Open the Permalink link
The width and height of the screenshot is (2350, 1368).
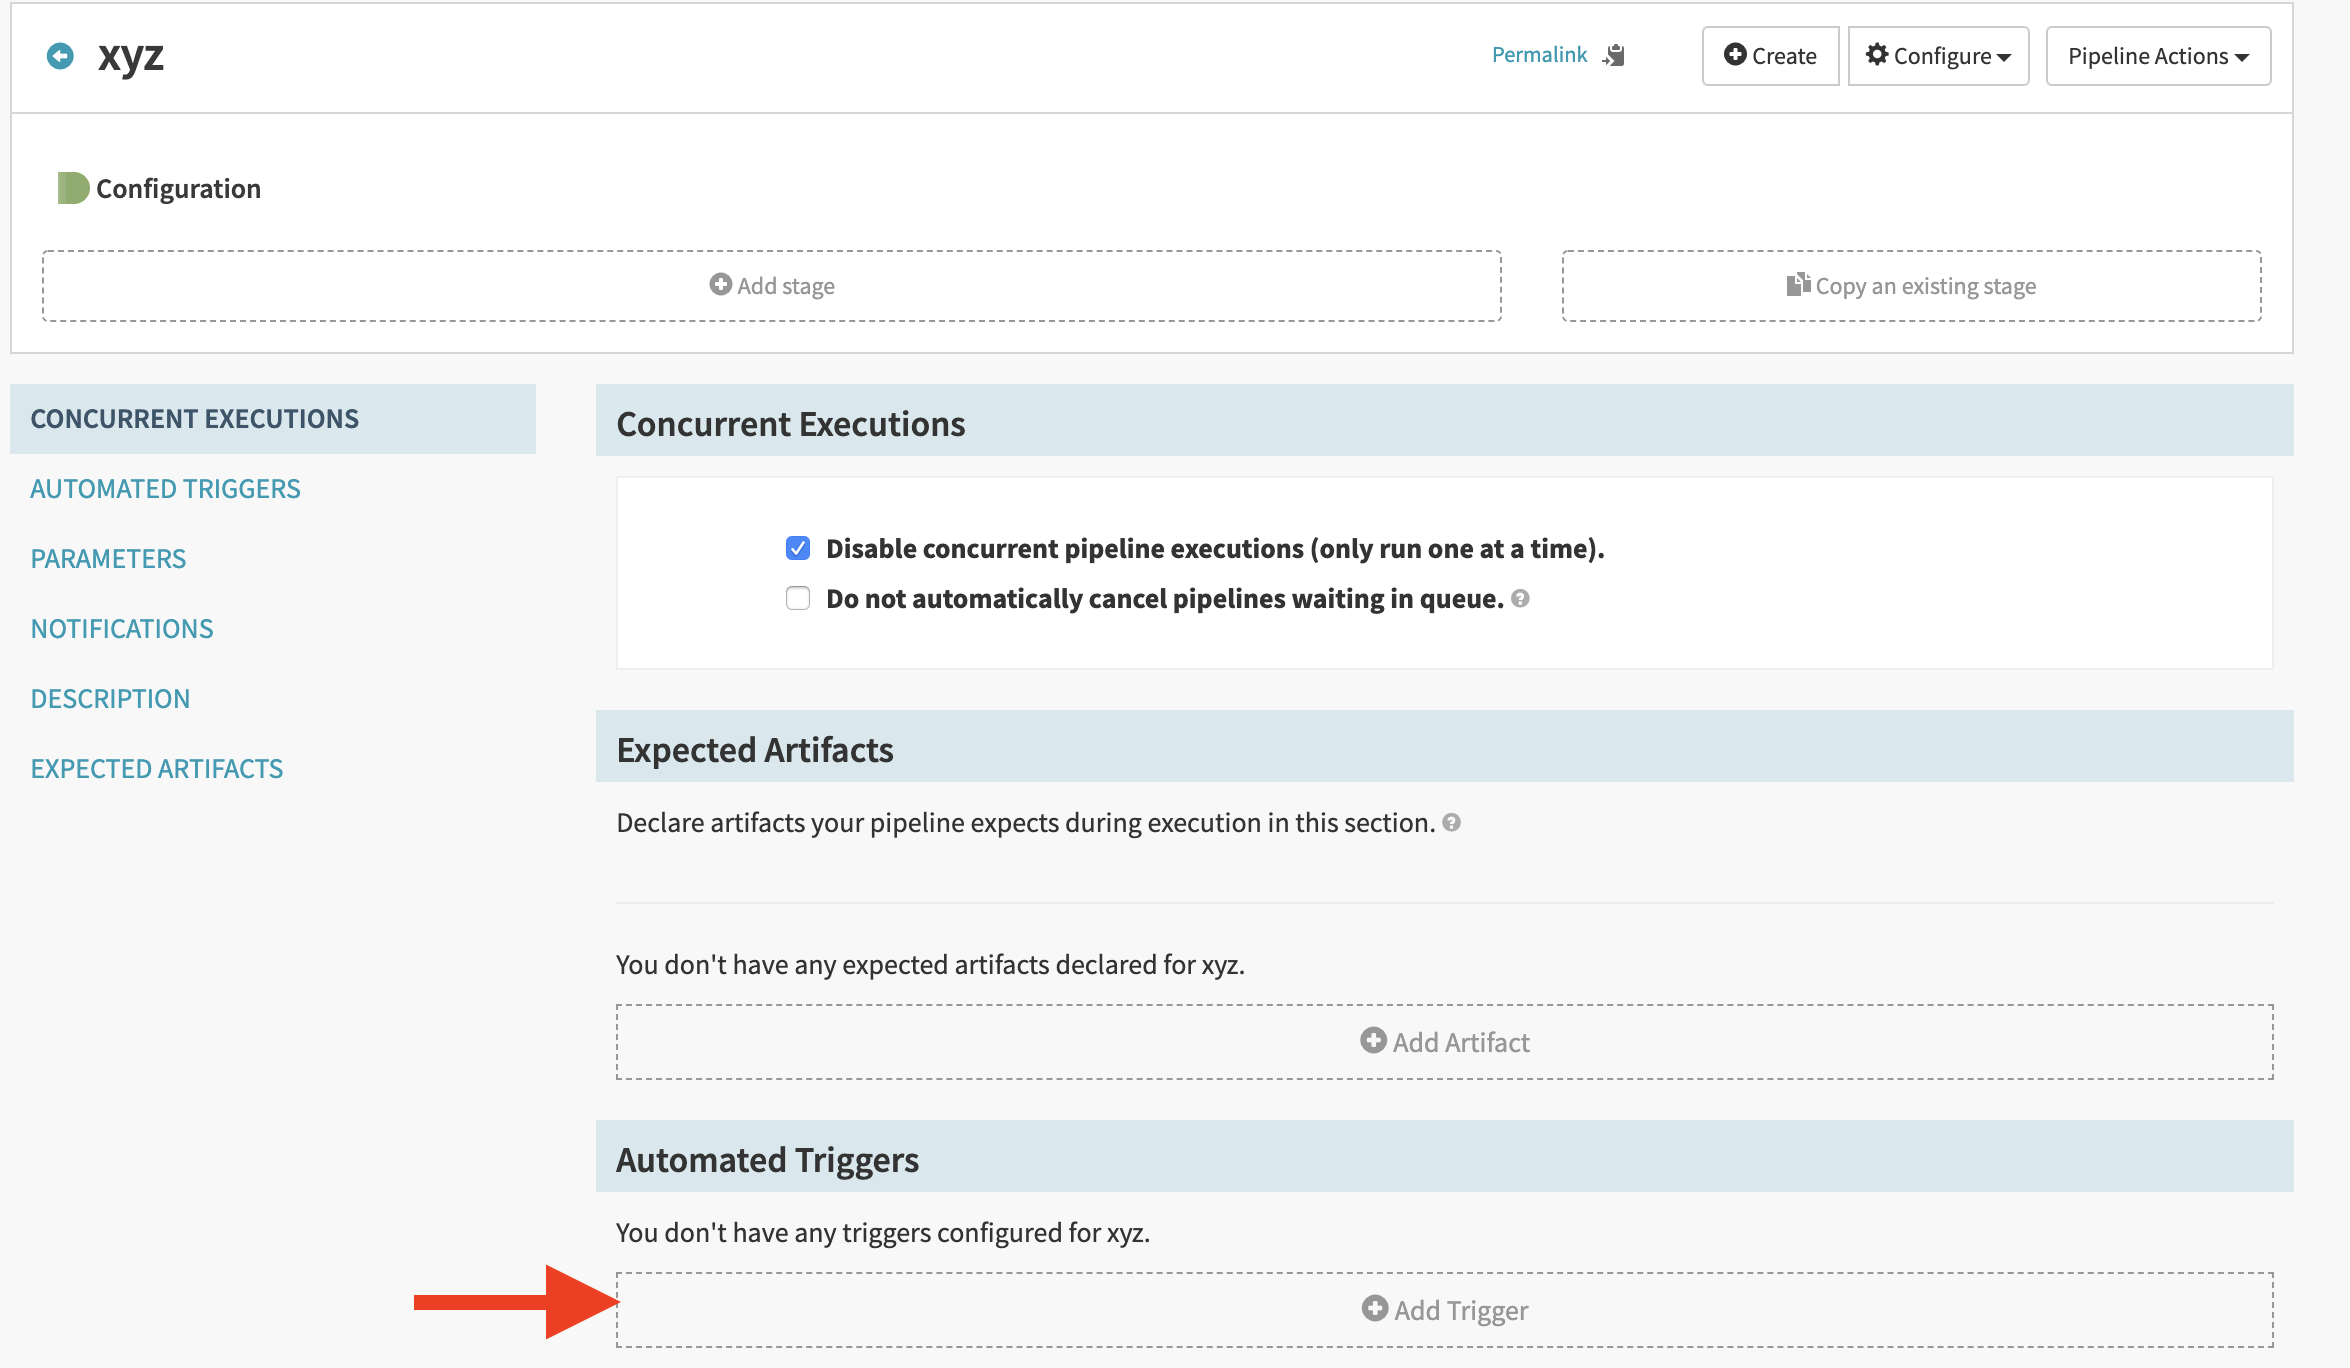pyautogui.click(x=1538, y=55)
